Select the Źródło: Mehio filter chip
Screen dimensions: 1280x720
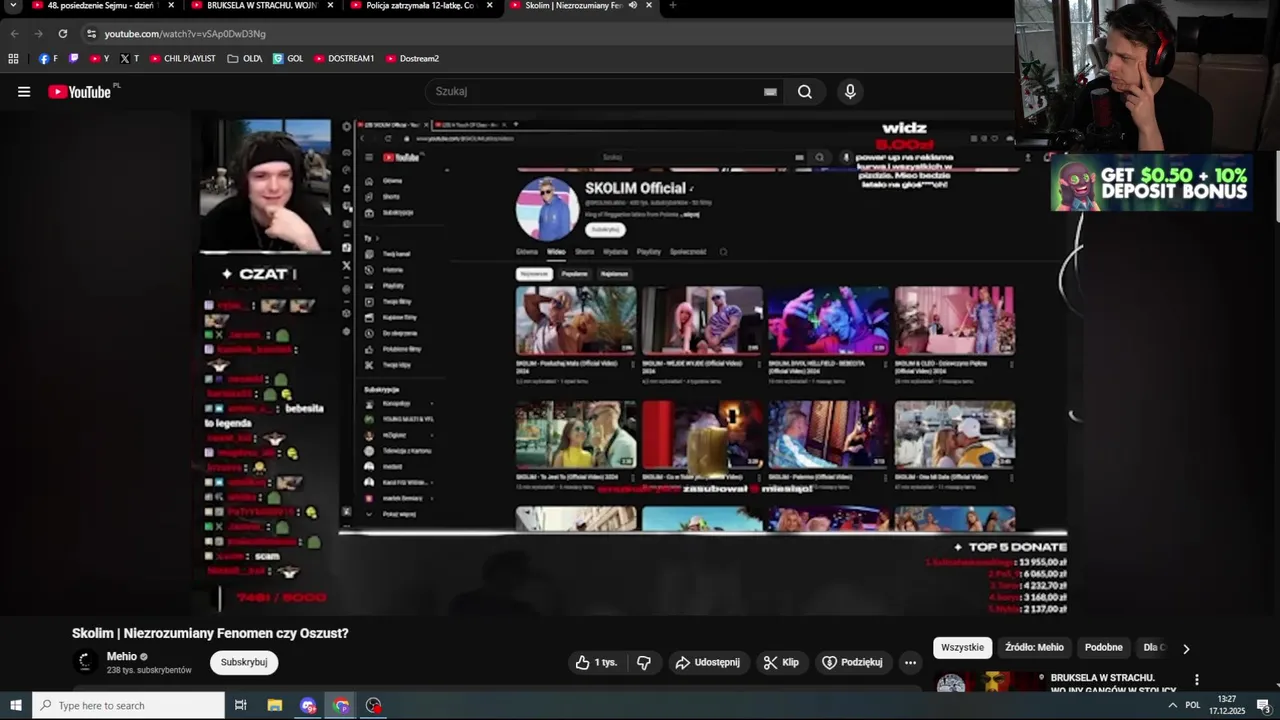tap(1034, 648)
